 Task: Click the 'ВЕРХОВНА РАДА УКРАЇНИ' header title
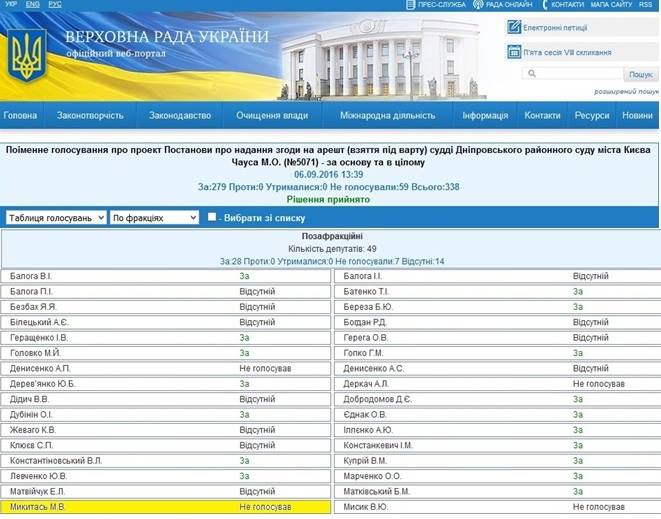click(x=167, y=37)
